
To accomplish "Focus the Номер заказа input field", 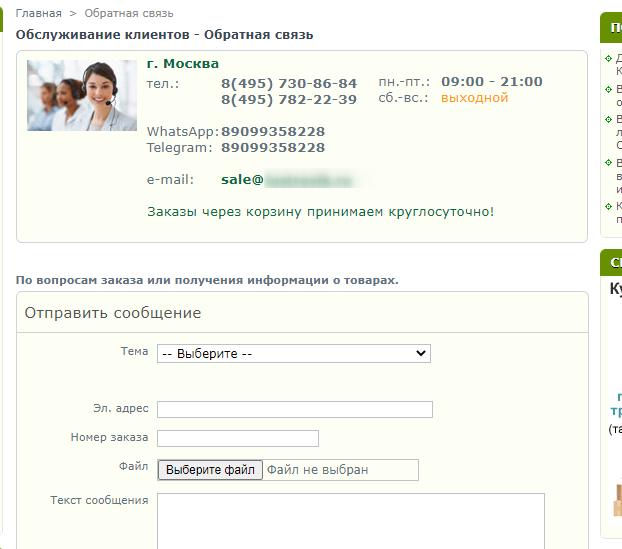I will tap(238, 438).
